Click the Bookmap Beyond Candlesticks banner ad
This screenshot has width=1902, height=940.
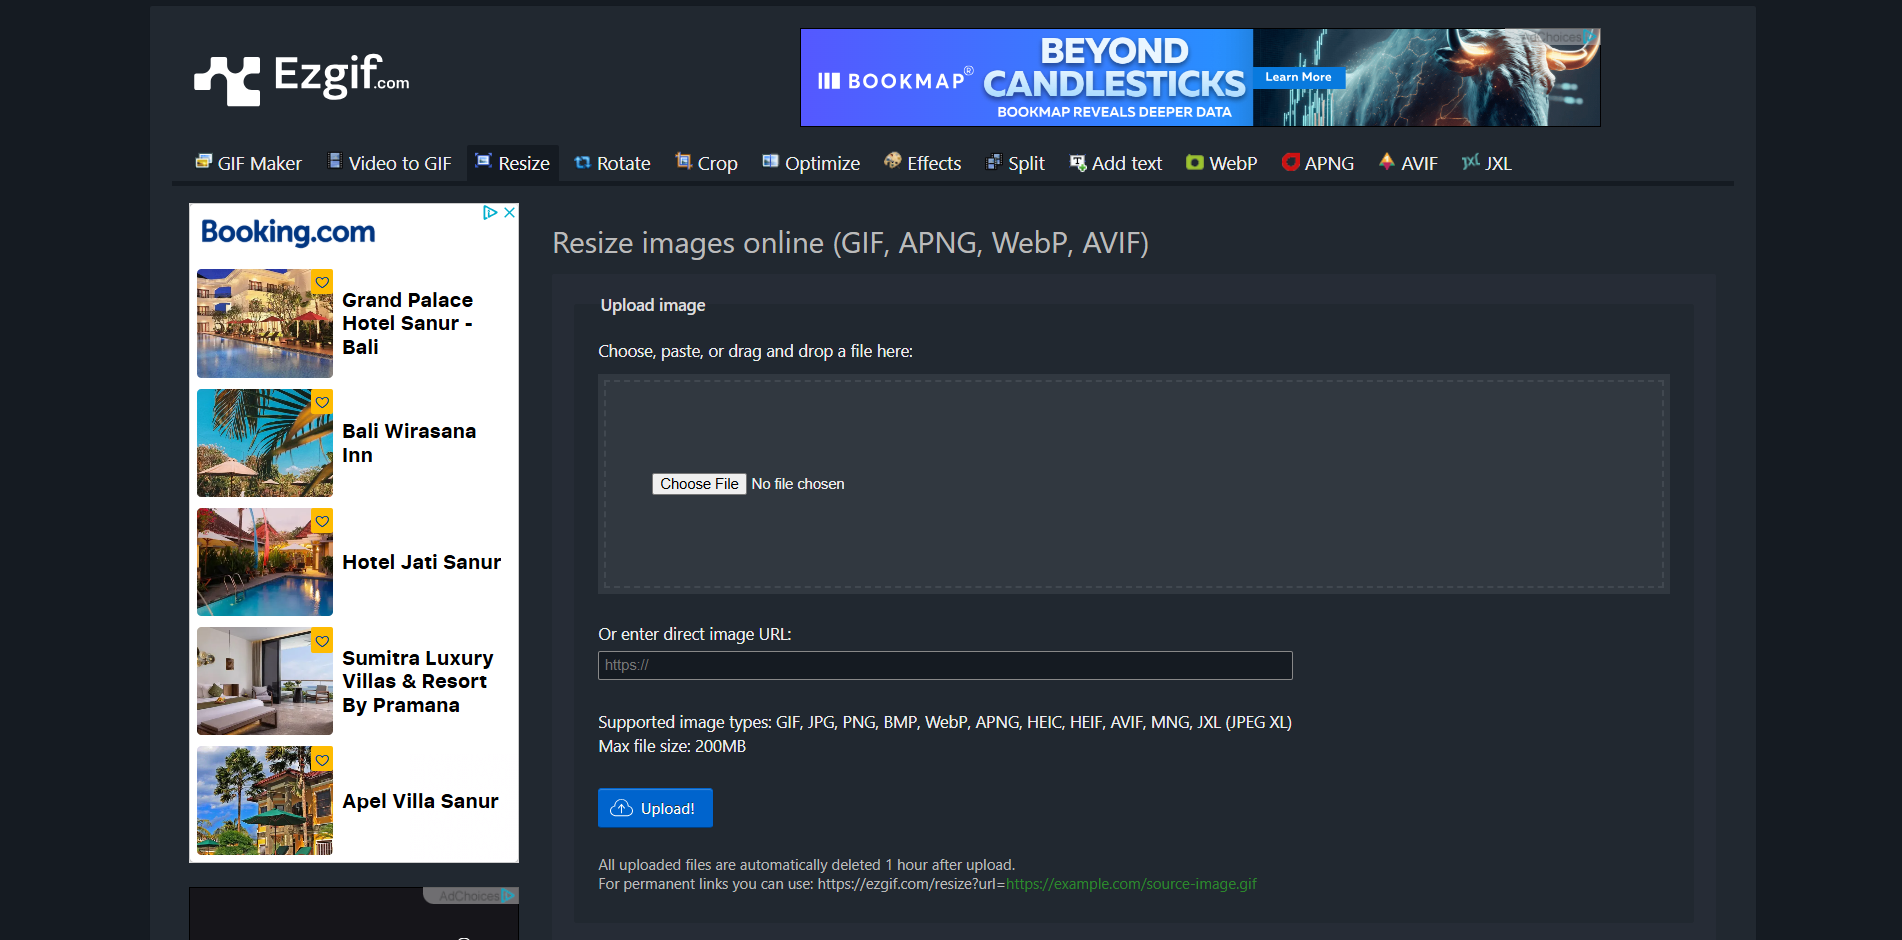1200,77
